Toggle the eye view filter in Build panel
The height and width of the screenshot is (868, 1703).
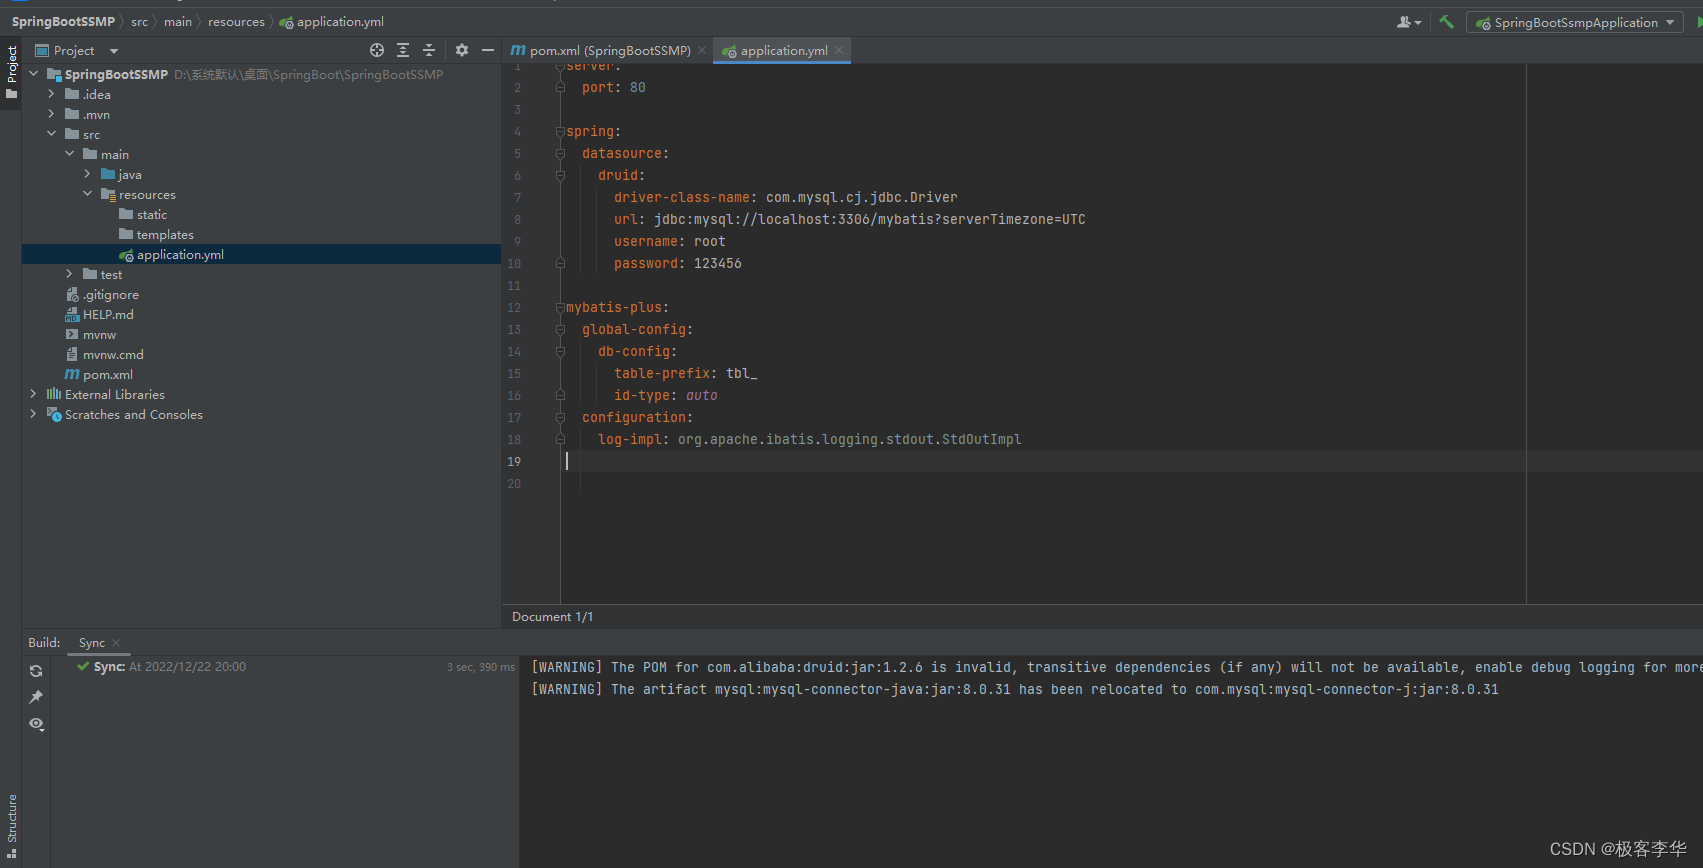[36, 724]
